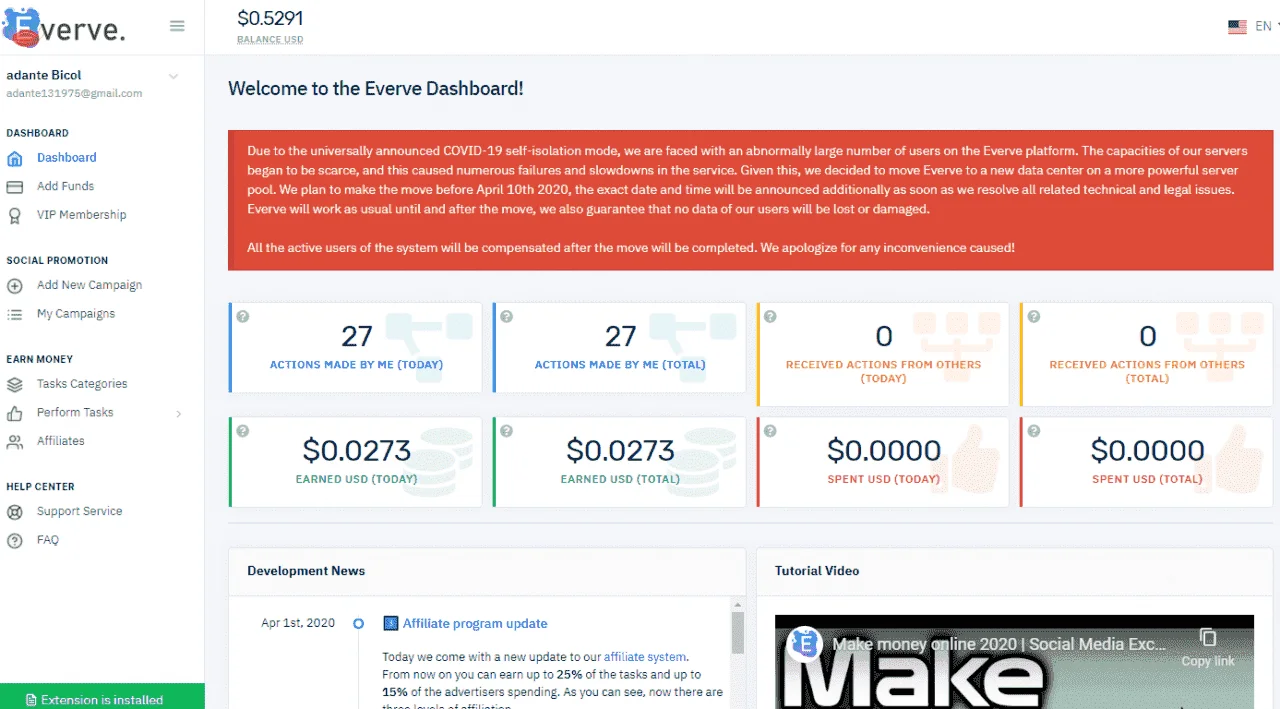This screenshot has width=1280, height=709.
Task: Click the Spent USD (Today) label
Action: pyautogui.click(x=884, y=479)
